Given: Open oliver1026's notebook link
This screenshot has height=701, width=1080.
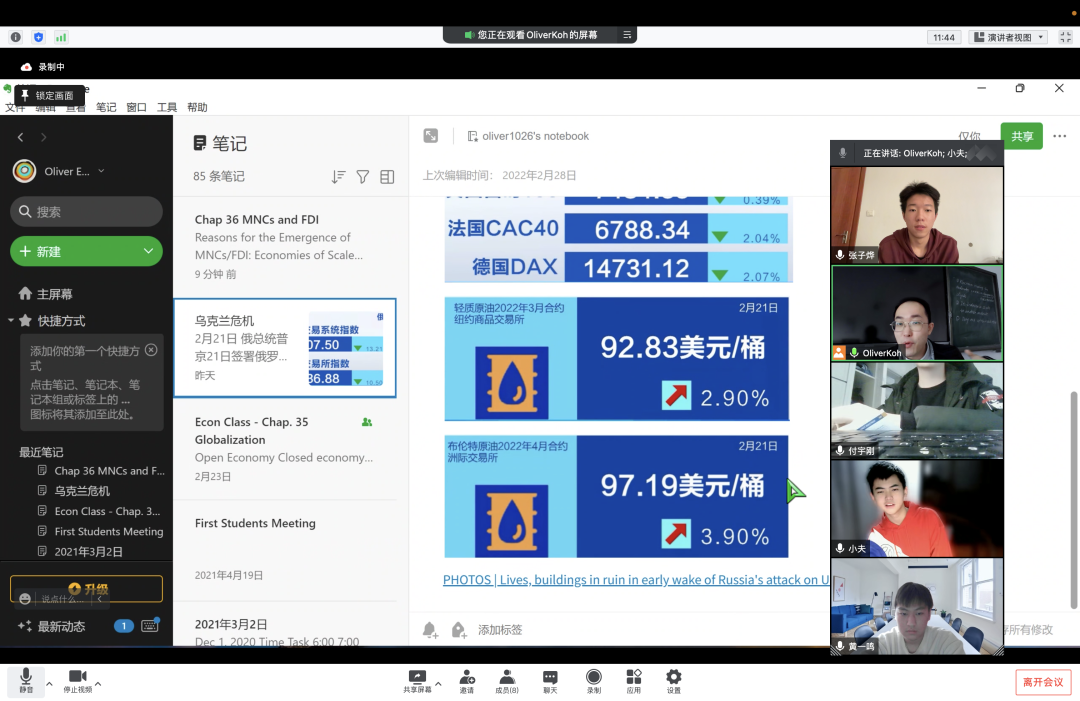Looking at the screenshot, I should point(528,136).
